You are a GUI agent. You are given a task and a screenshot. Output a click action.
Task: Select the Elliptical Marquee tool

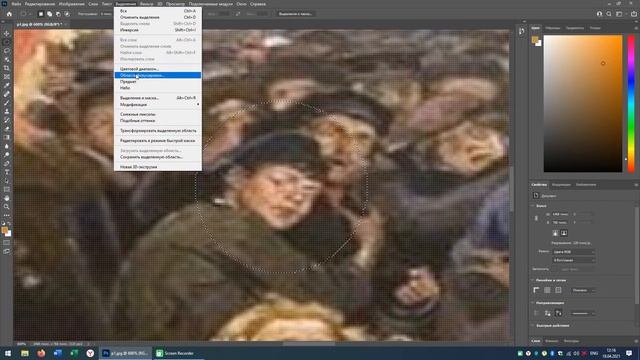click(x=7, y=42)
